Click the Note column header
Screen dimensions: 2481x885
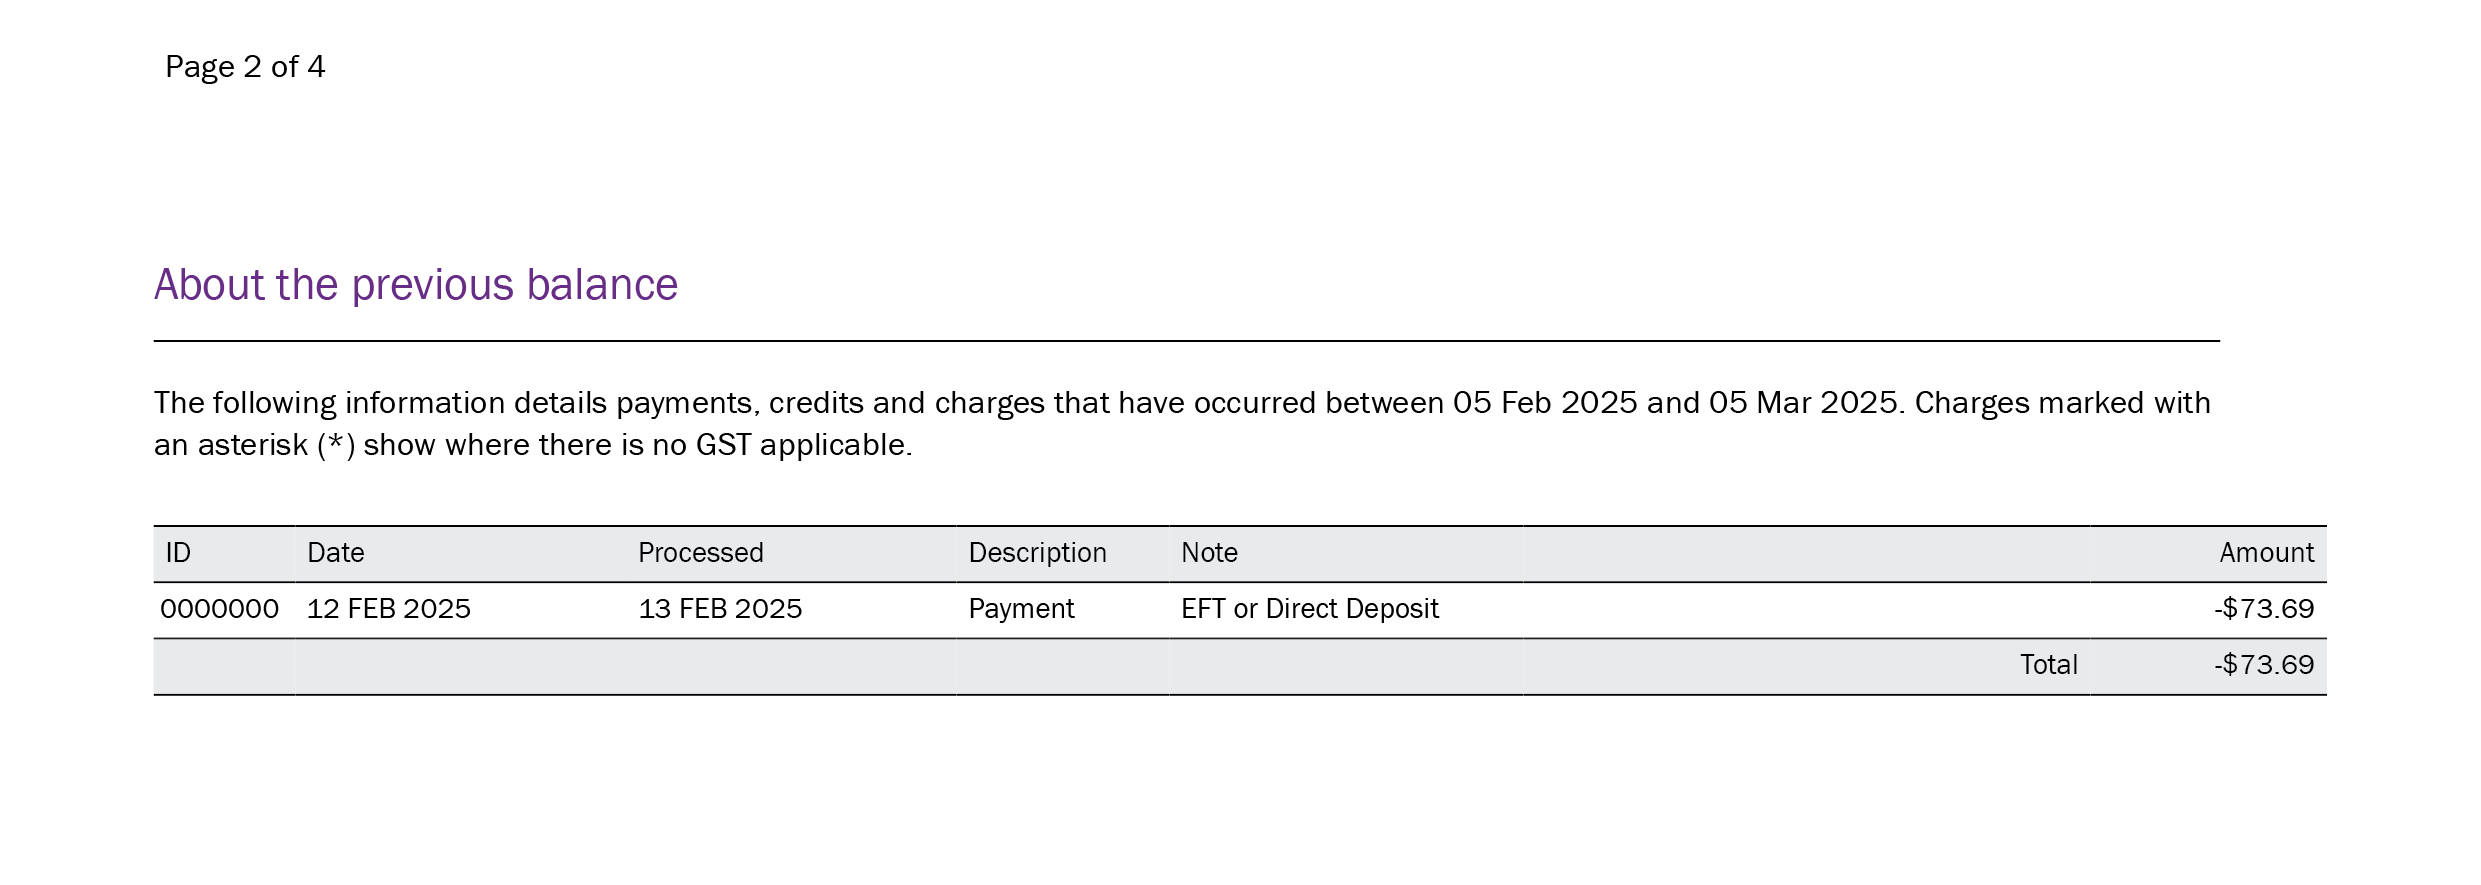click(1210, 553)
